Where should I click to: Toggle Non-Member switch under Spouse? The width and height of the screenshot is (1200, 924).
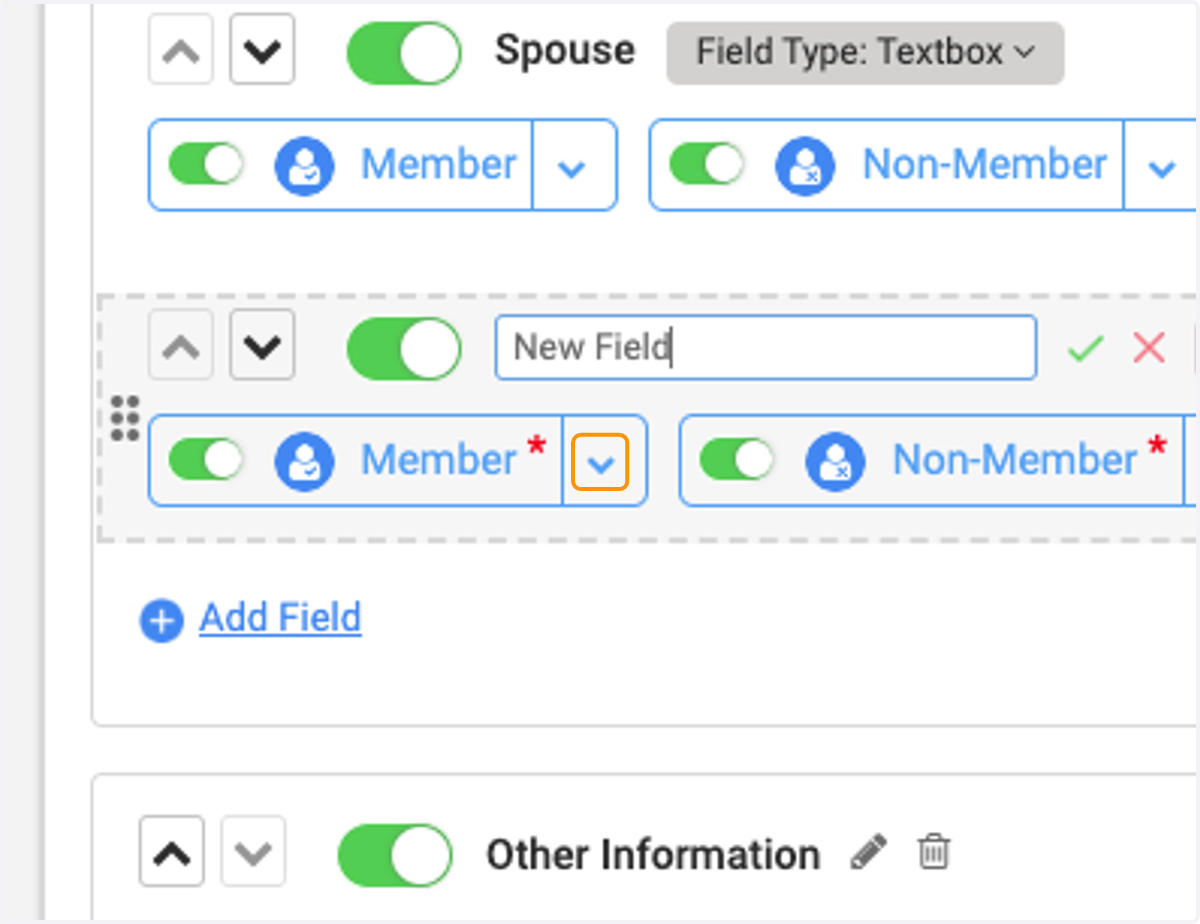click(707, 164)
